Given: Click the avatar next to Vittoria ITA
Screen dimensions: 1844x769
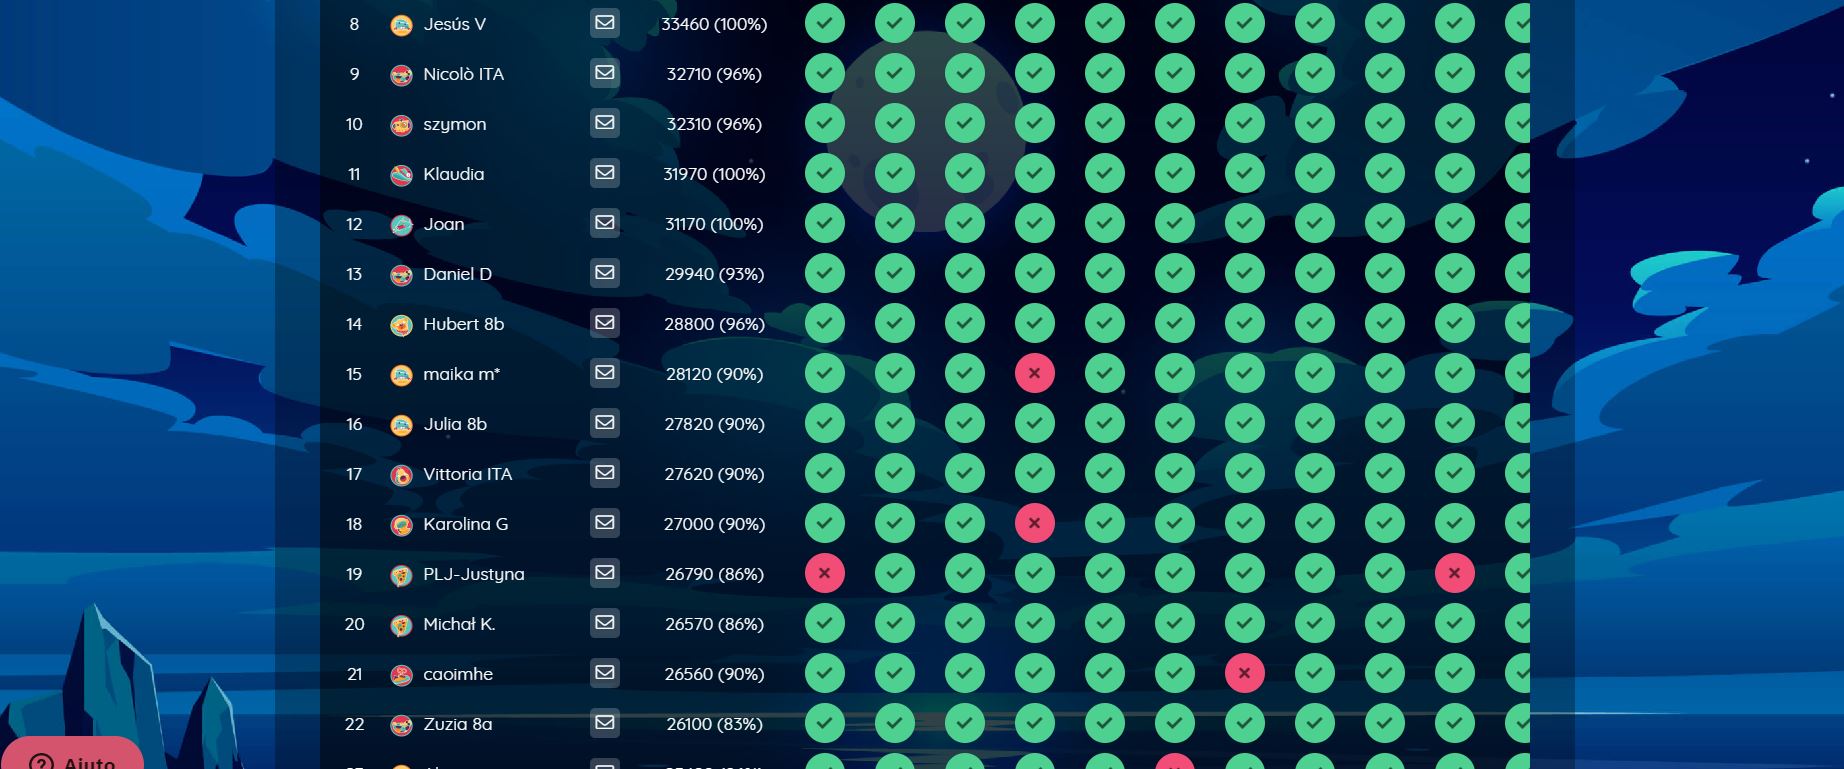Looking at the screenshot, I should (x=401, y=475).
